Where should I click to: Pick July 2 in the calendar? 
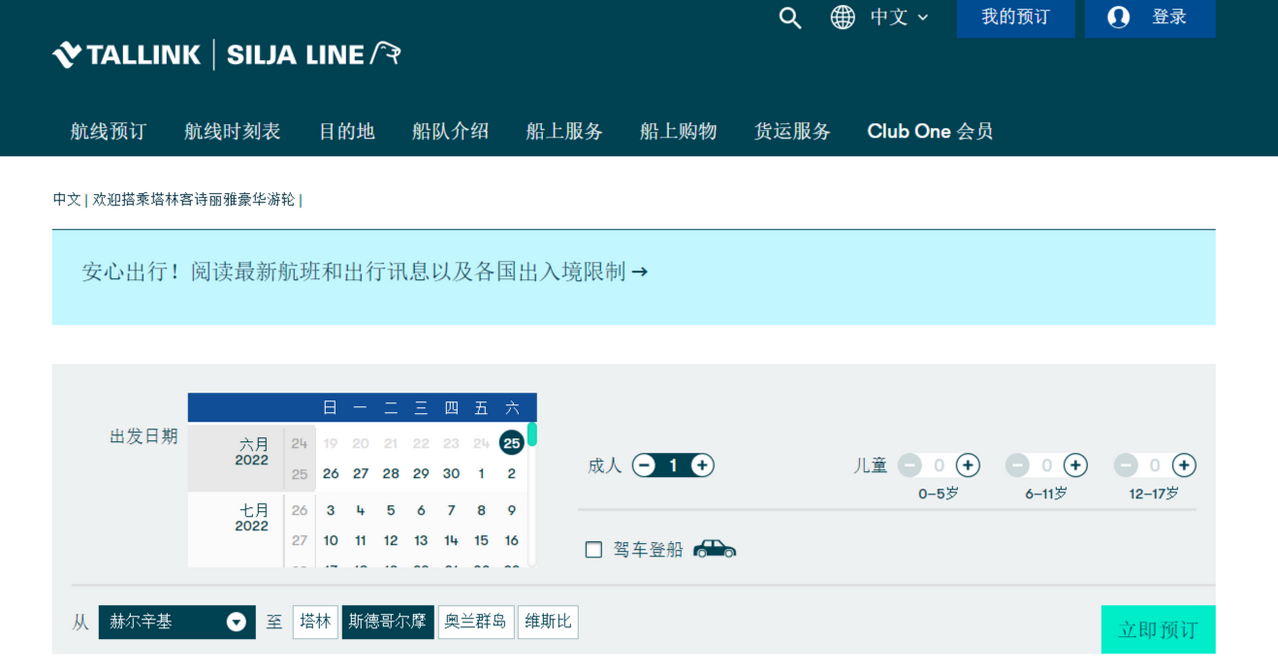click(511, 474)
